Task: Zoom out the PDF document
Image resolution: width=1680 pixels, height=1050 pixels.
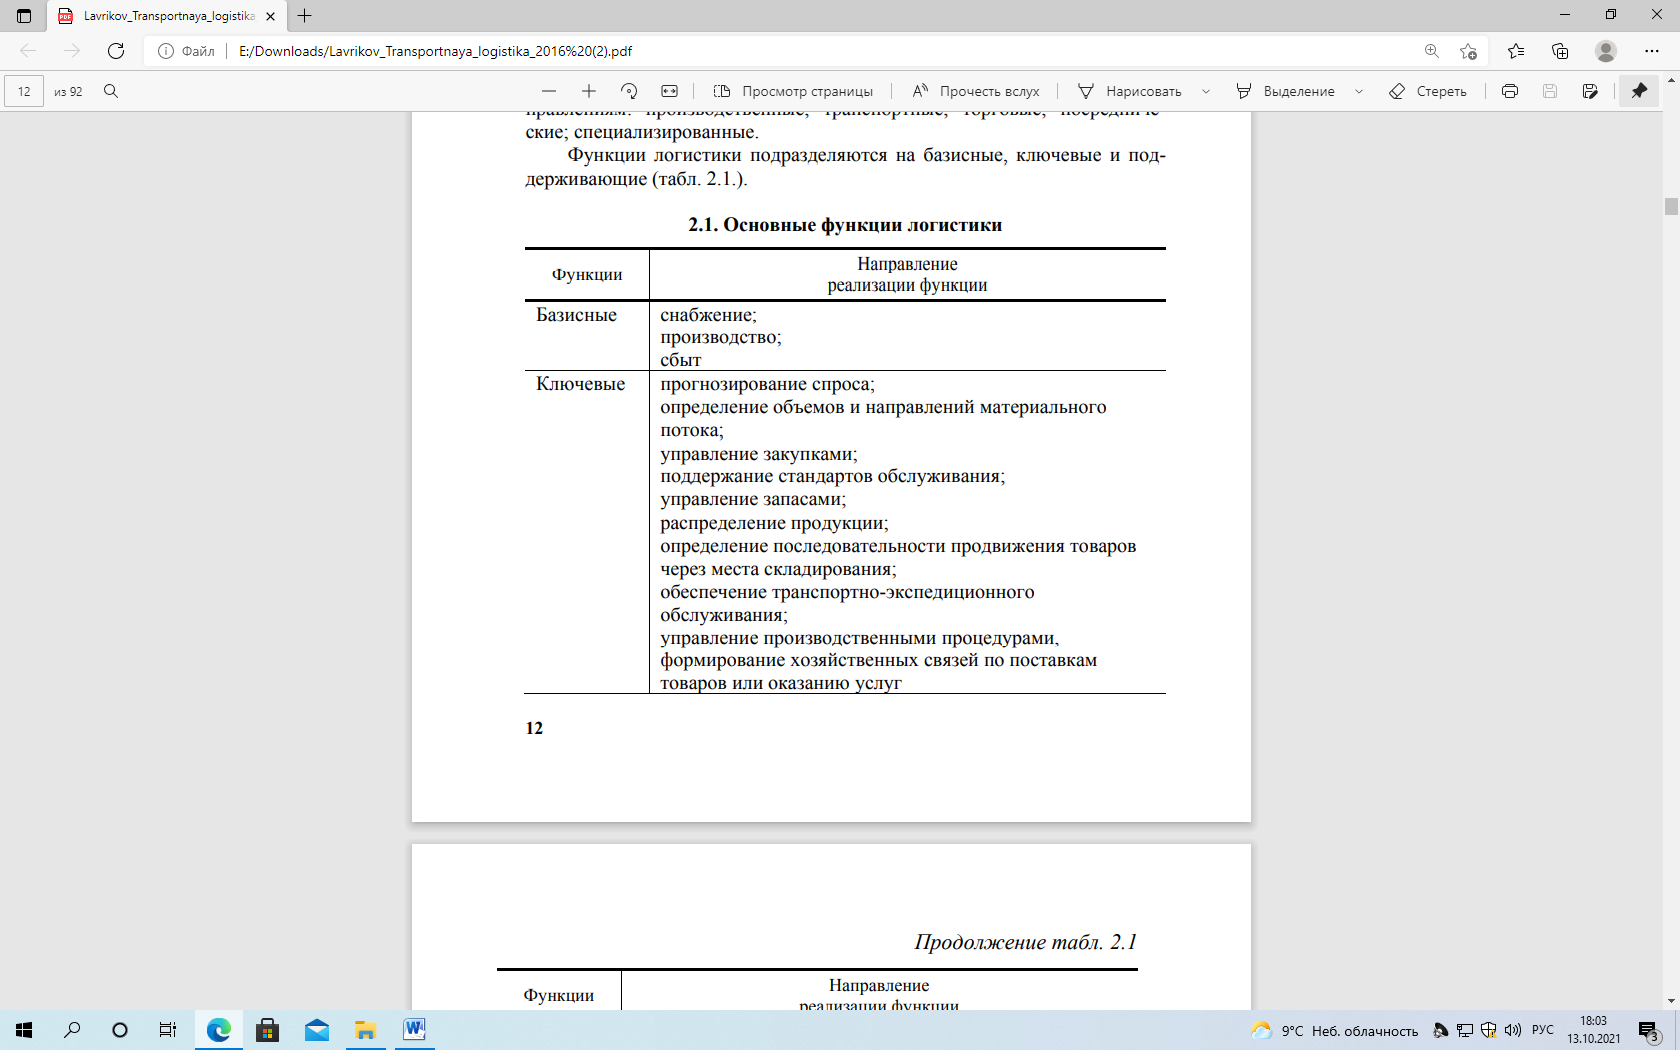Action: coord(549,91)
